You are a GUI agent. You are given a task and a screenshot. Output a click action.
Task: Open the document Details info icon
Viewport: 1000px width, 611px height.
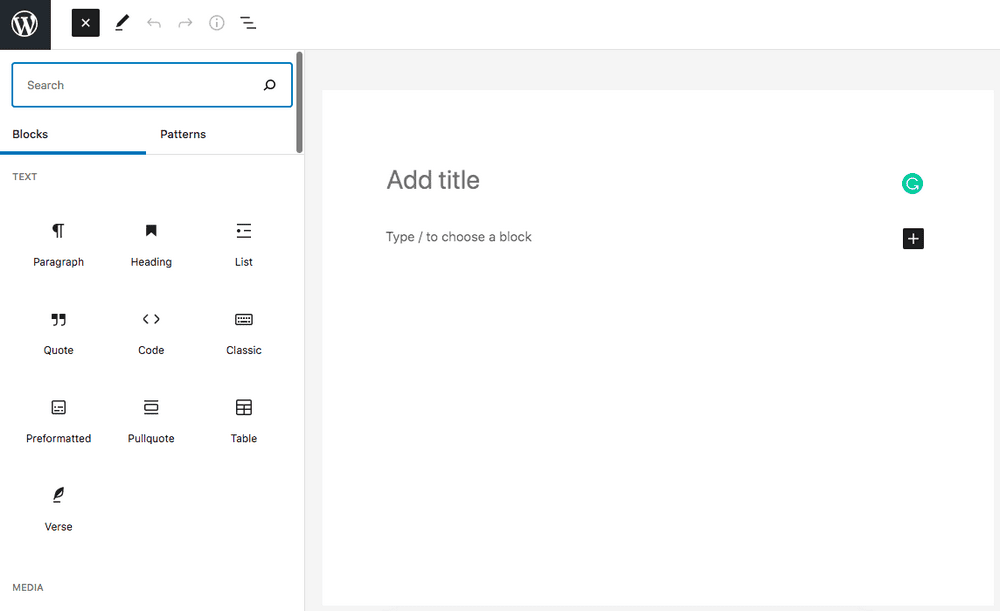click(217, 23)
